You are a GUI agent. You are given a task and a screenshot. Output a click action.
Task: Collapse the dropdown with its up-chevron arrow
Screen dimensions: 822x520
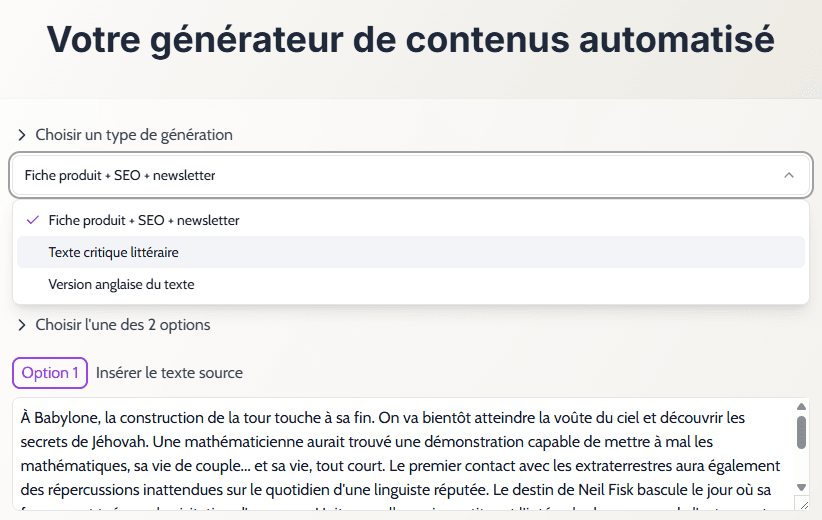(789, 175)
